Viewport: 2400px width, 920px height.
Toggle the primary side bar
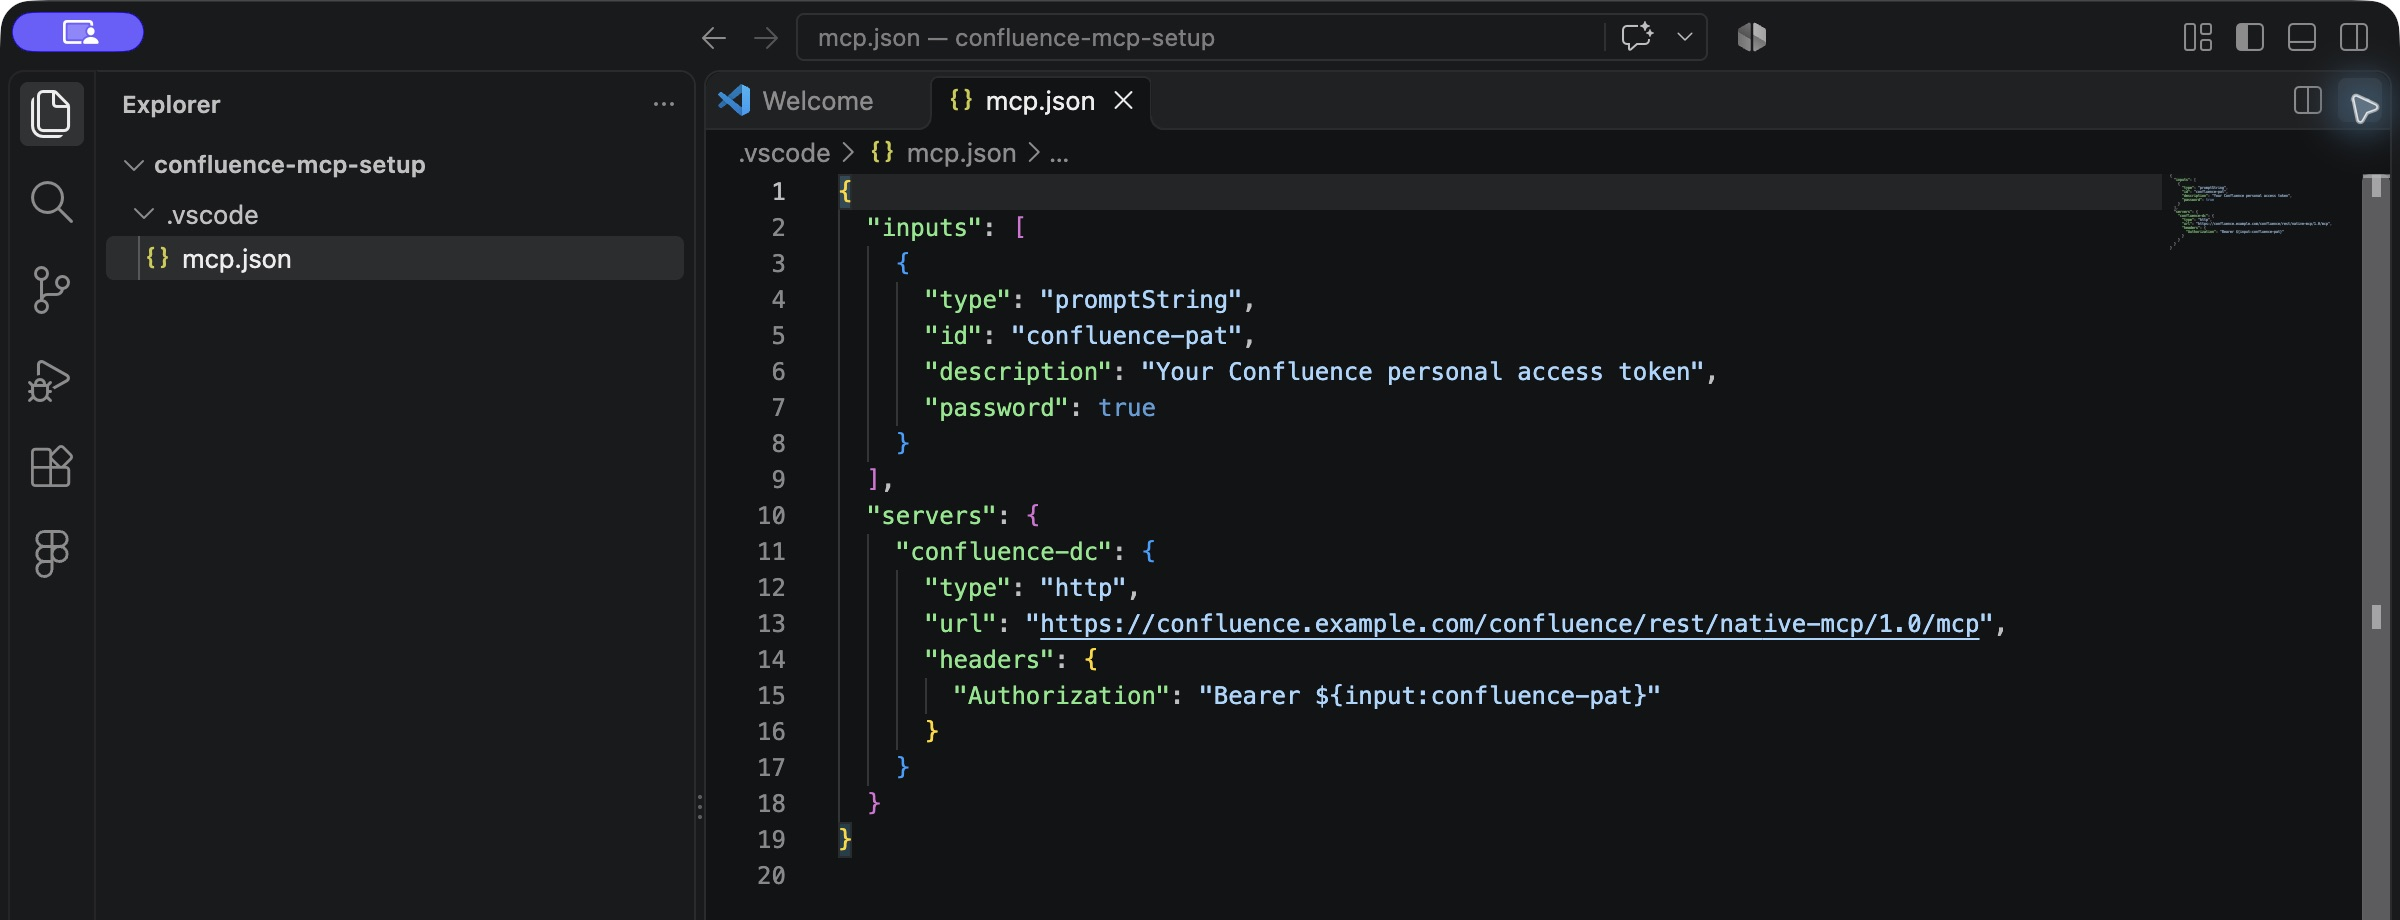click(x=2250, y=37)
